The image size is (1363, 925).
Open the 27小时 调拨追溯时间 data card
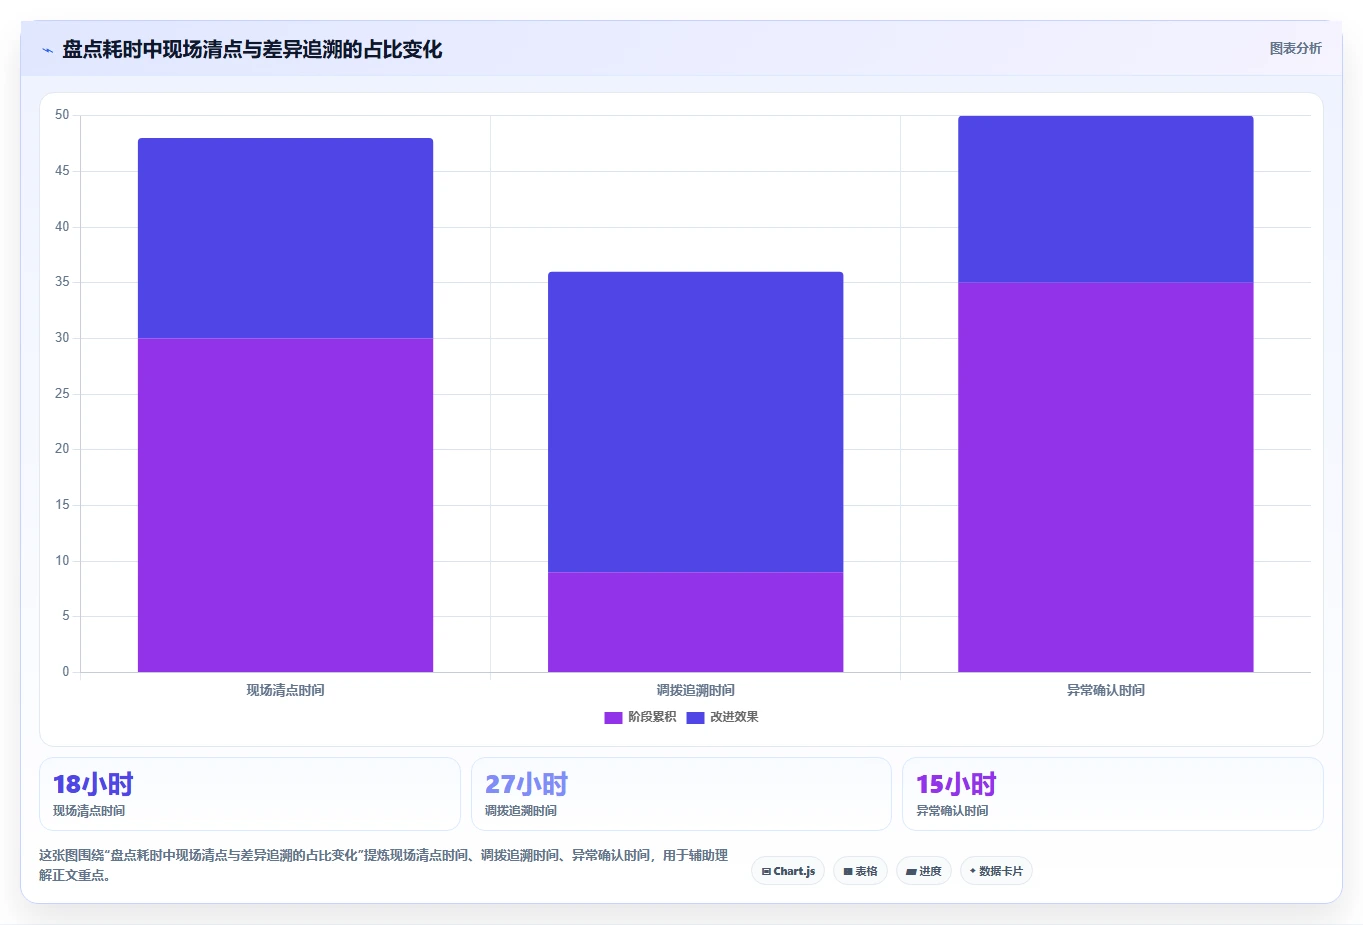tap(681, 794)
